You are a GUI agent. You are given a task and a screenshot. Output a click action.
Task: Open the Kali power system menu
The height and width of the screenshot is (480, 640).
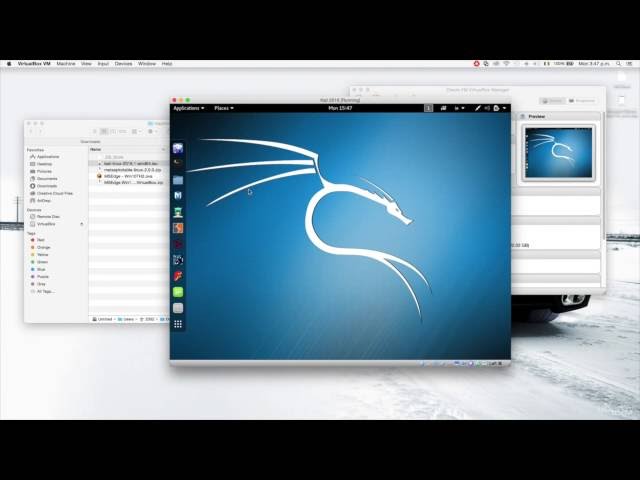tap(500, 108)
